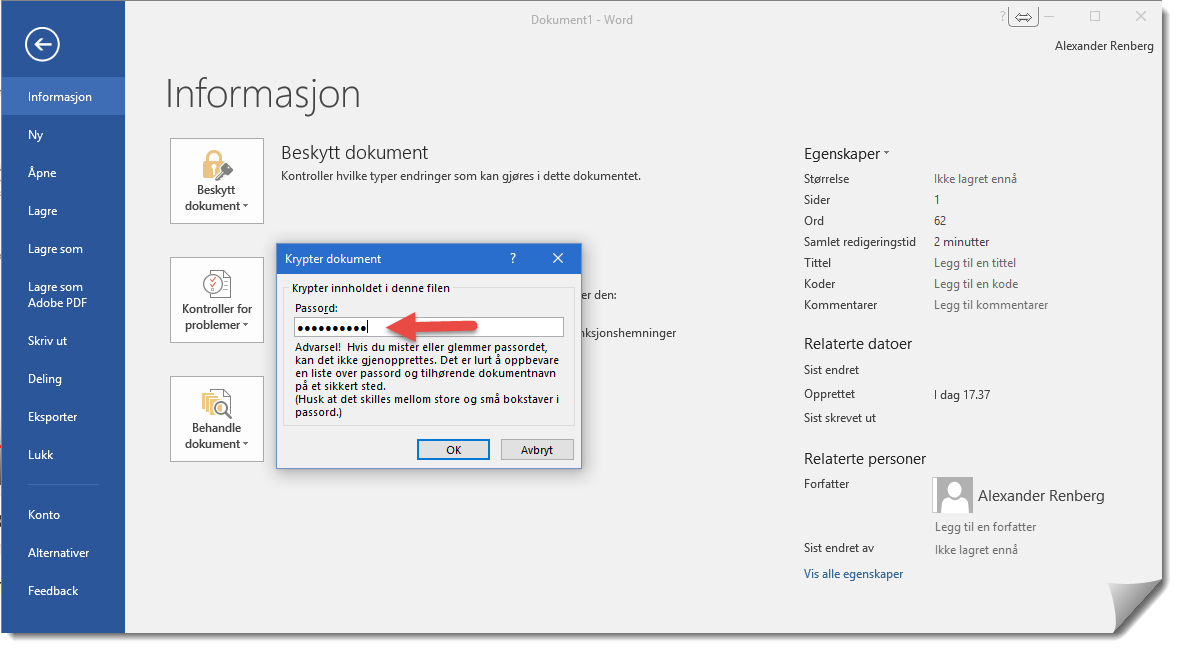Go to Alternativer in the sidebar
Viewport: 1177px width, 648px height.
coord(58,553)
